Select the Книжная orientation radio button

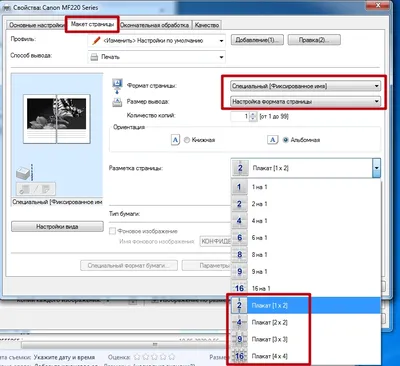(x=187, y=140)
